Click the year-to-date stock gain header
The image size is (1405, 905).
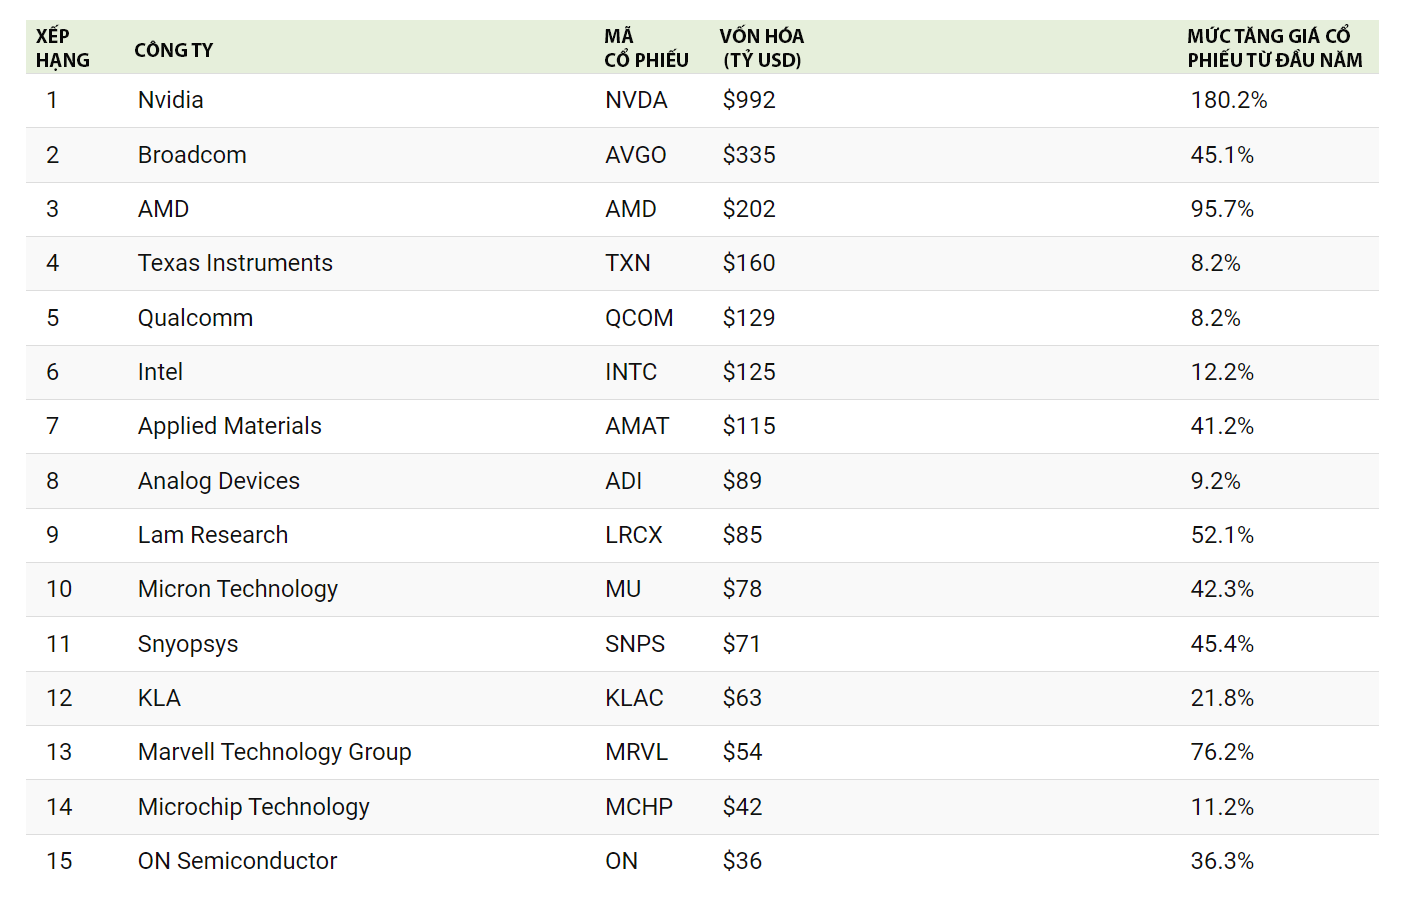pos(1273,48)
